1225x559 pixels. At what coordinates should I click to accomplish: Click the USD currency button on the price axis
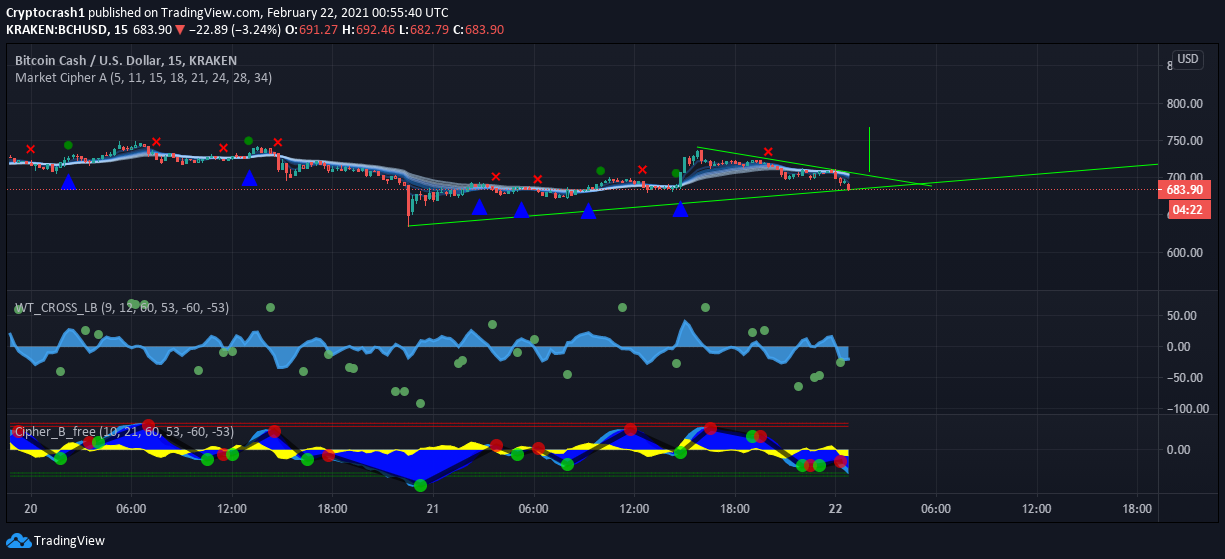(1187, 59)
